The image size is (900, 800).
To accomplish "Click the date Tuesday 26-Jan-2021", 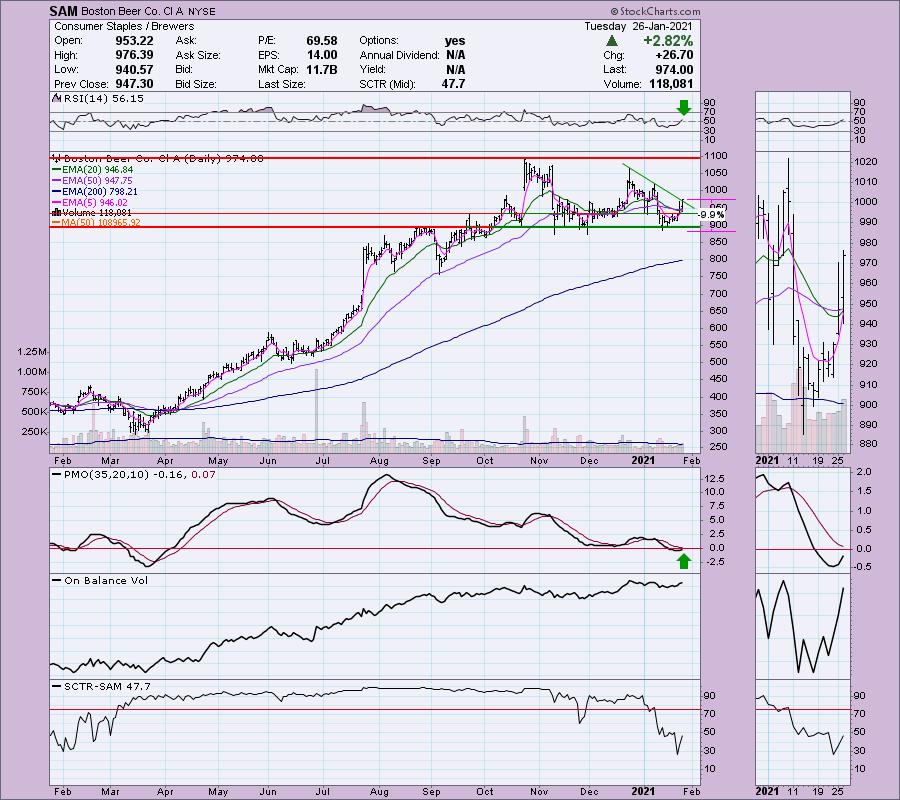I will (638, 26).
